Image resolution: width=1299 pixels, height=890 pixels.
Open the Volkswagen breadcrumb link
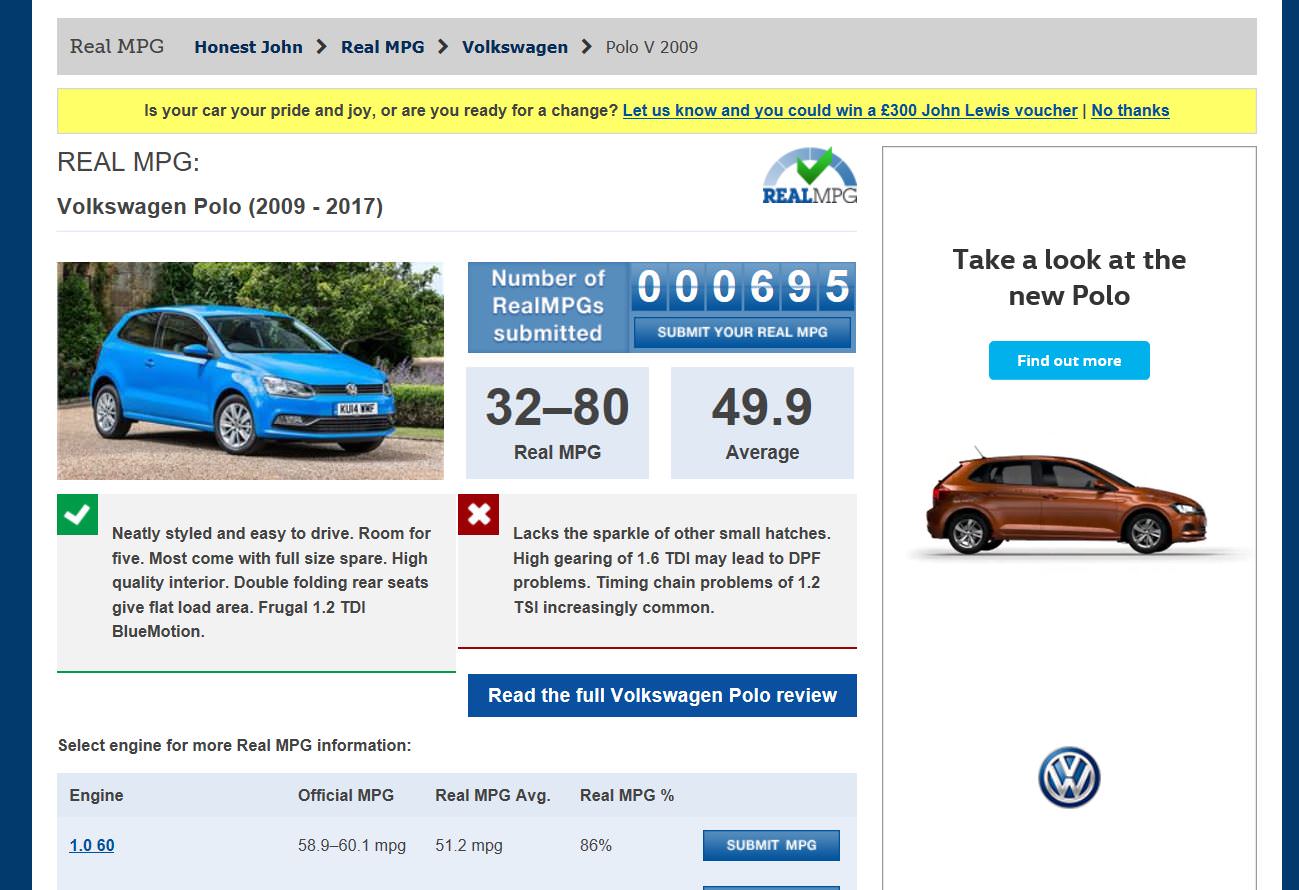tap(514, 47)
